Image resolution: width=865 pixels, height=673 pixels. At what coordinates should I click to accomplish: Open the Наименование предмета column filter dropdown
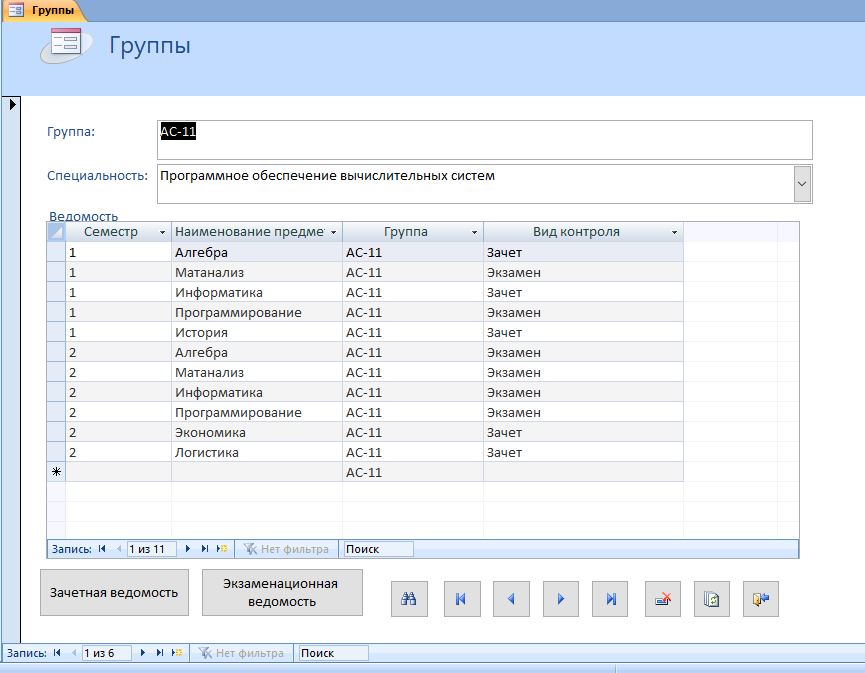pyautogui.click(x=333, y=232)
